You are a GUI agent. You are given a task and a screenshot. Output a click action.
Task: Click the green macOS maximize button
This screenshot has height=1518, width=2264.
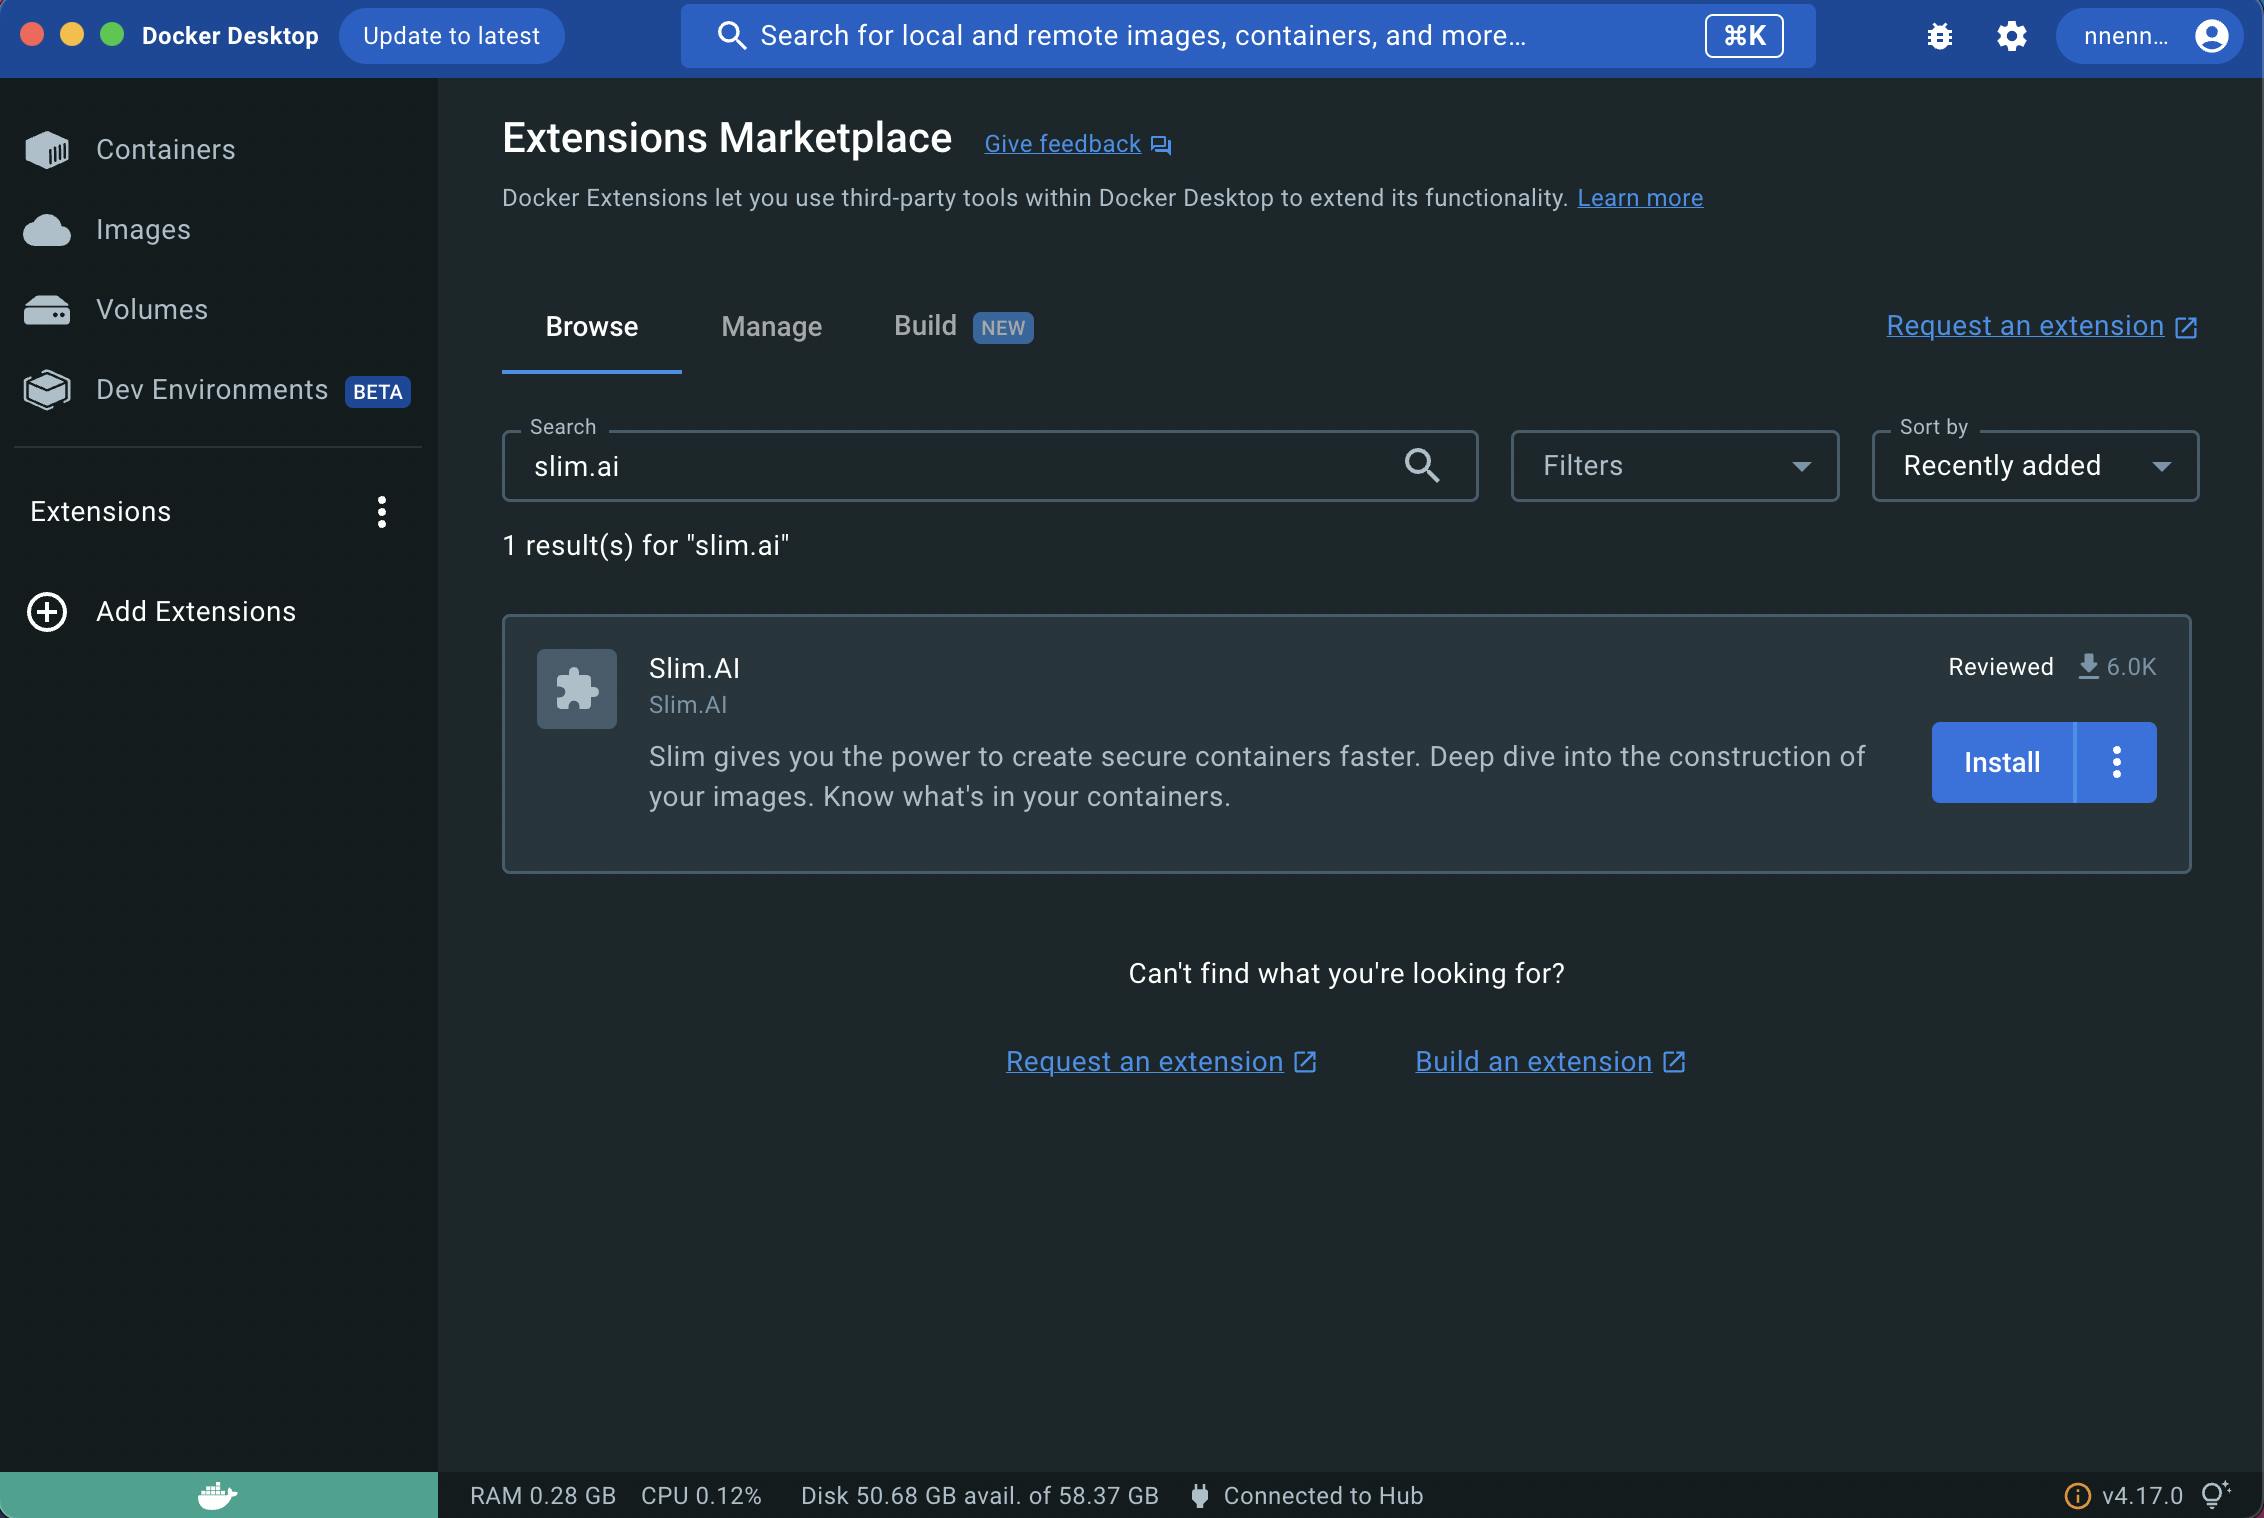pos(112,35)
